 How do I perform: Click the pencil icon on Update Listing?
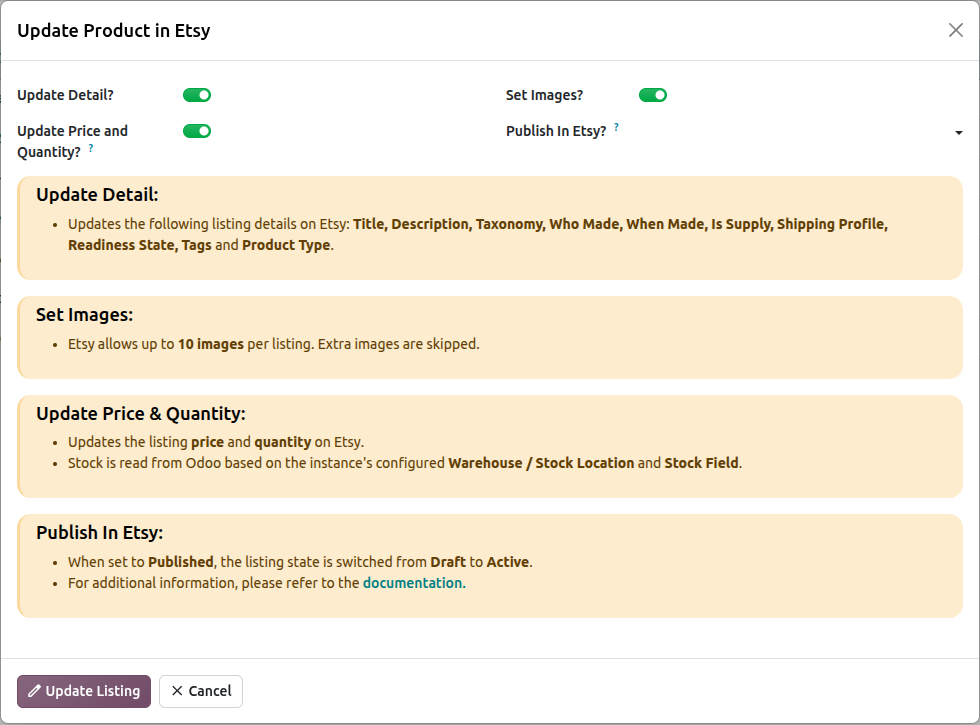click(x=34, y=691)
